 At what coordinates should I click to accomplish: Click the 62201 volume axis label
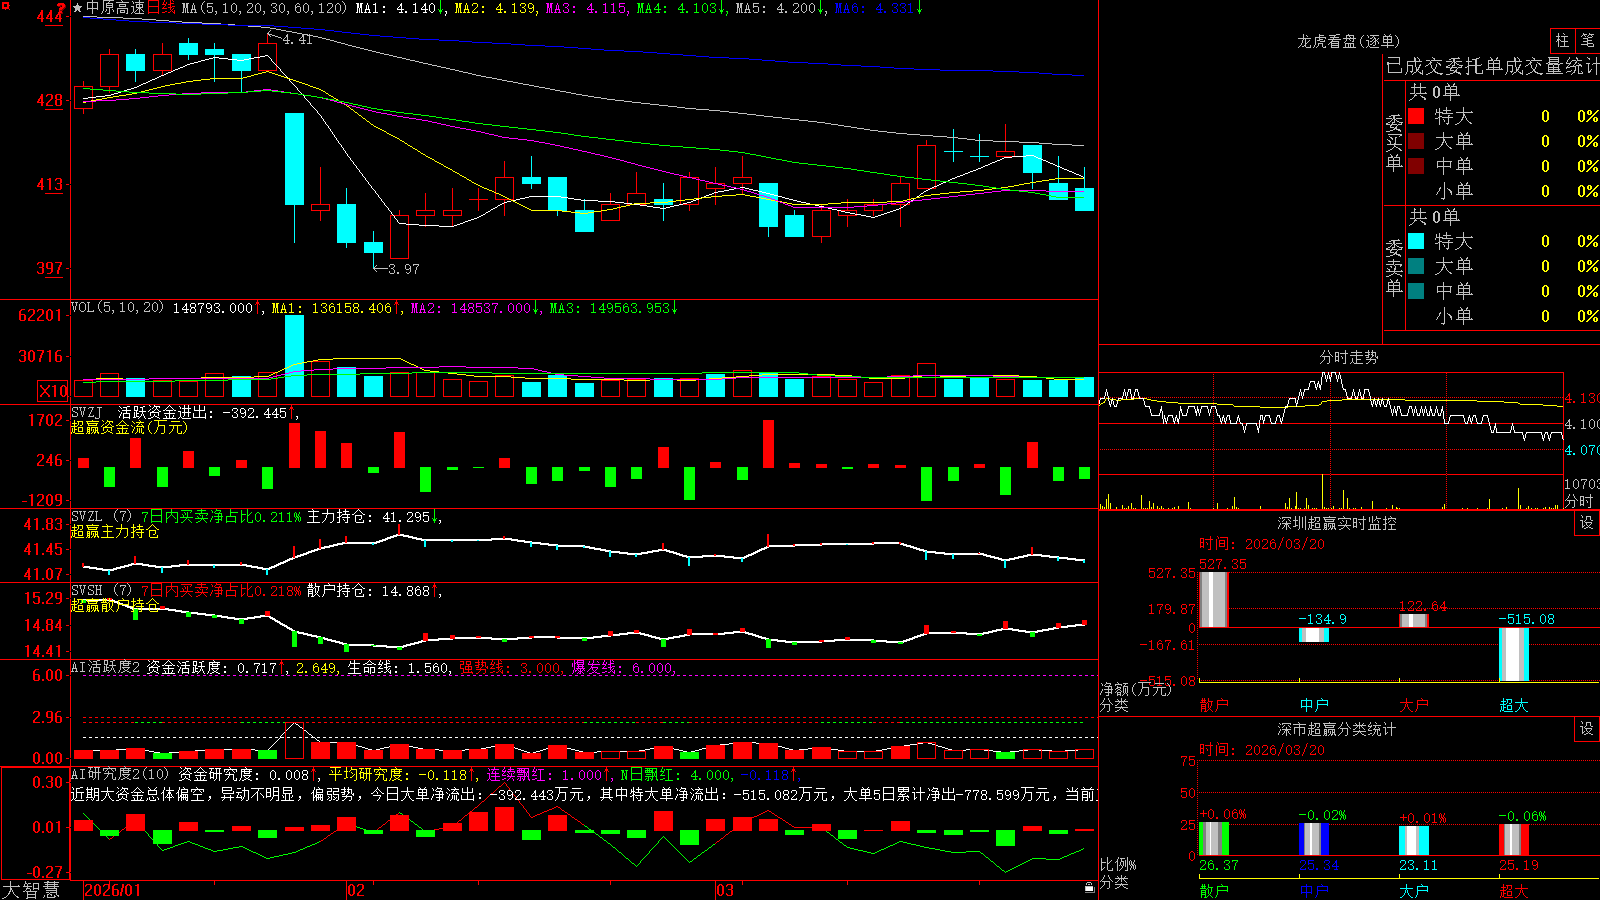(40, 315)
